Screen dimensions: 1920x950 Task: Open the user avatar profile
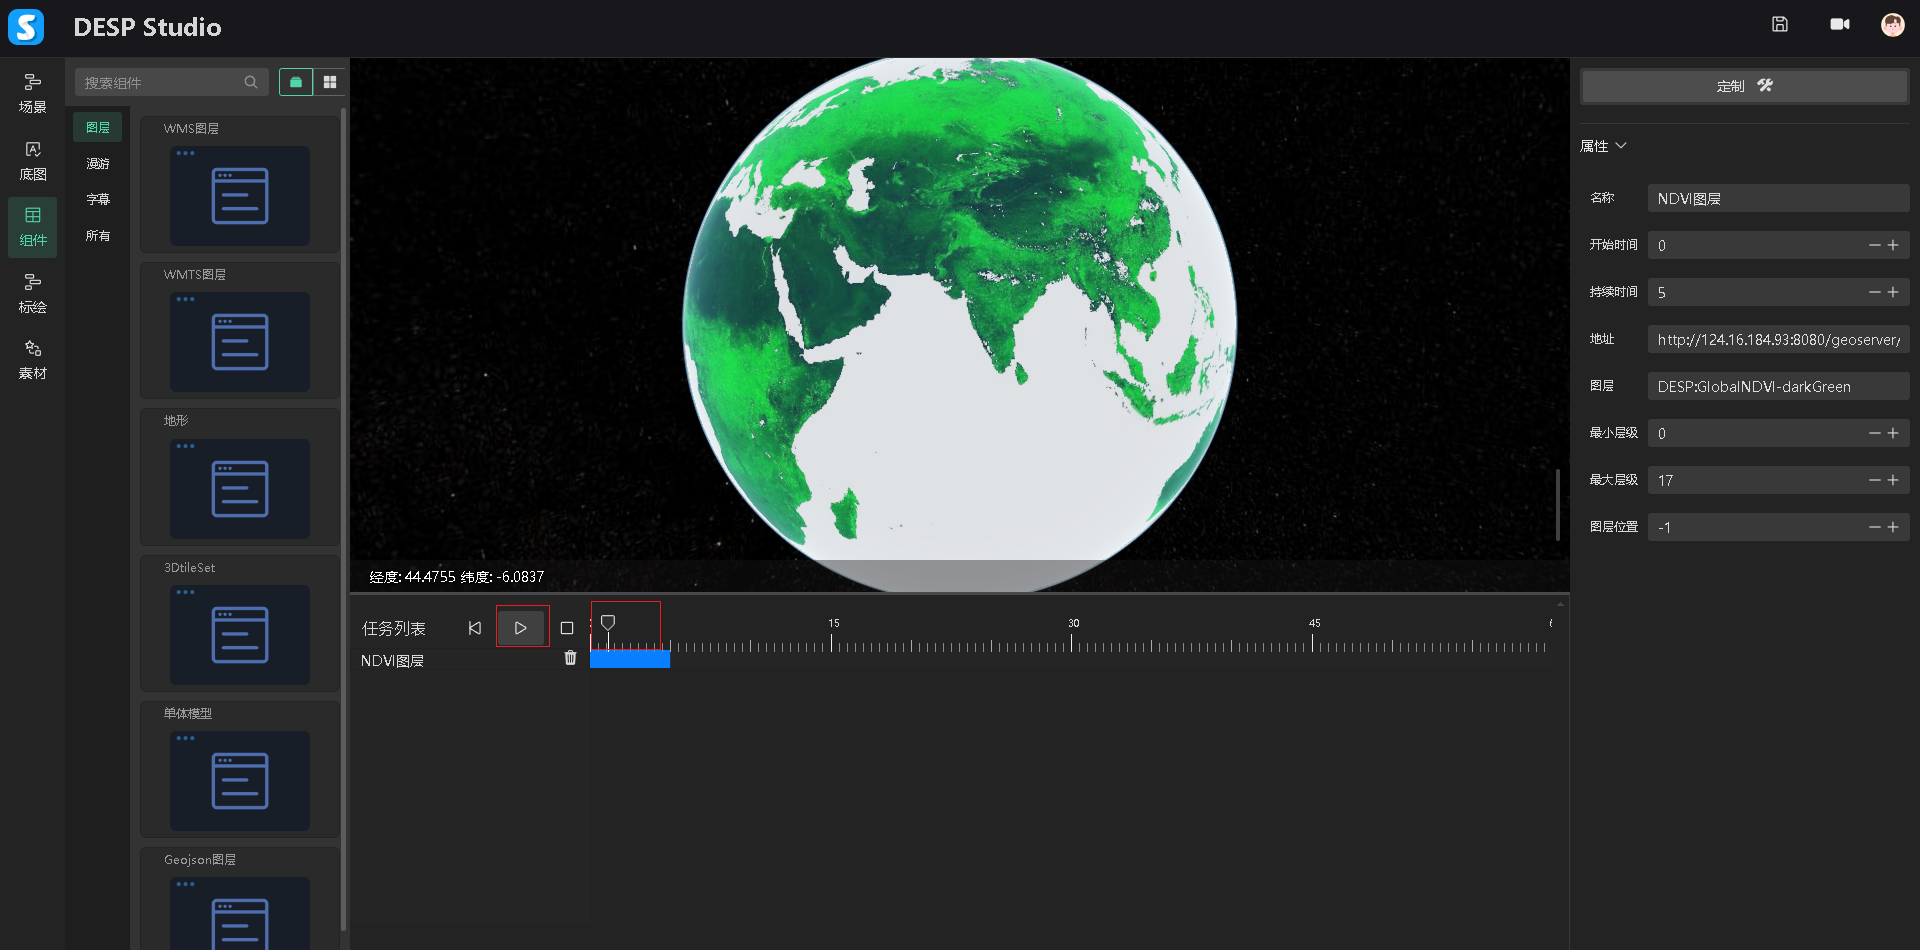pyautogui.click(x=1892, y=25)
